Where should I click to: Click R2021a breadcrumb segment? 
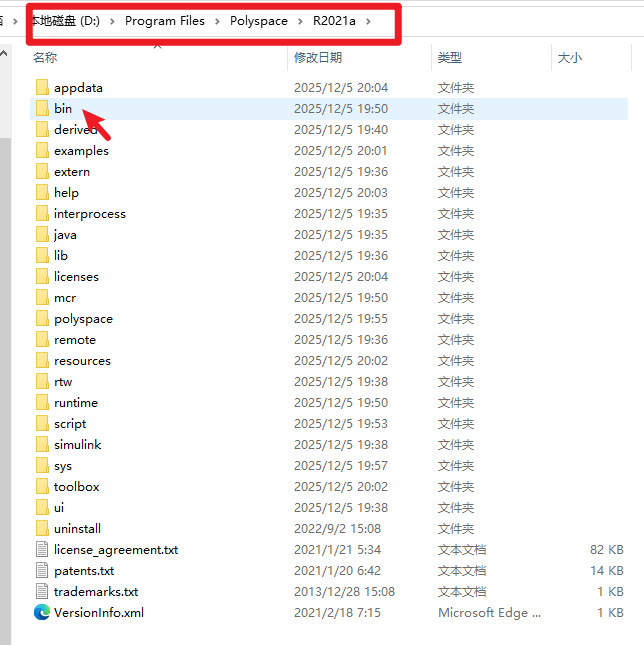(334, 21)
